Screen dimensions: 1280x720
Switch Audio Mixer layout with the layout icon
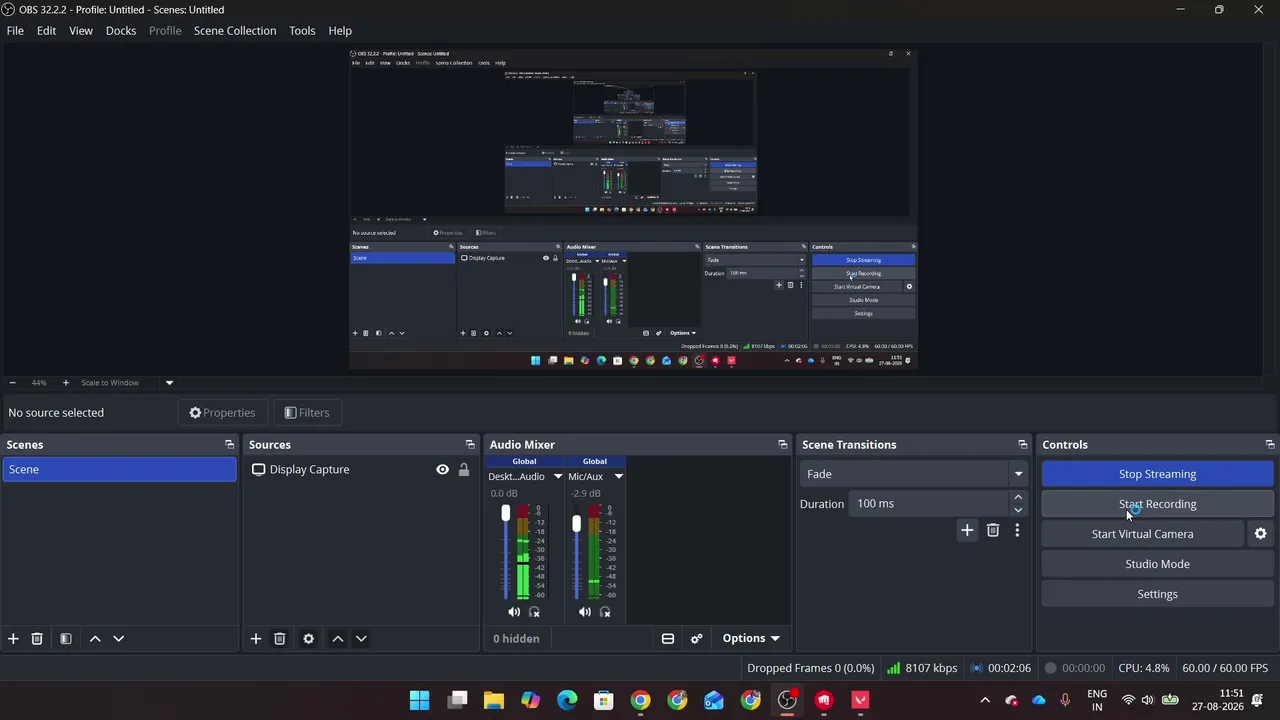point(668,639)
